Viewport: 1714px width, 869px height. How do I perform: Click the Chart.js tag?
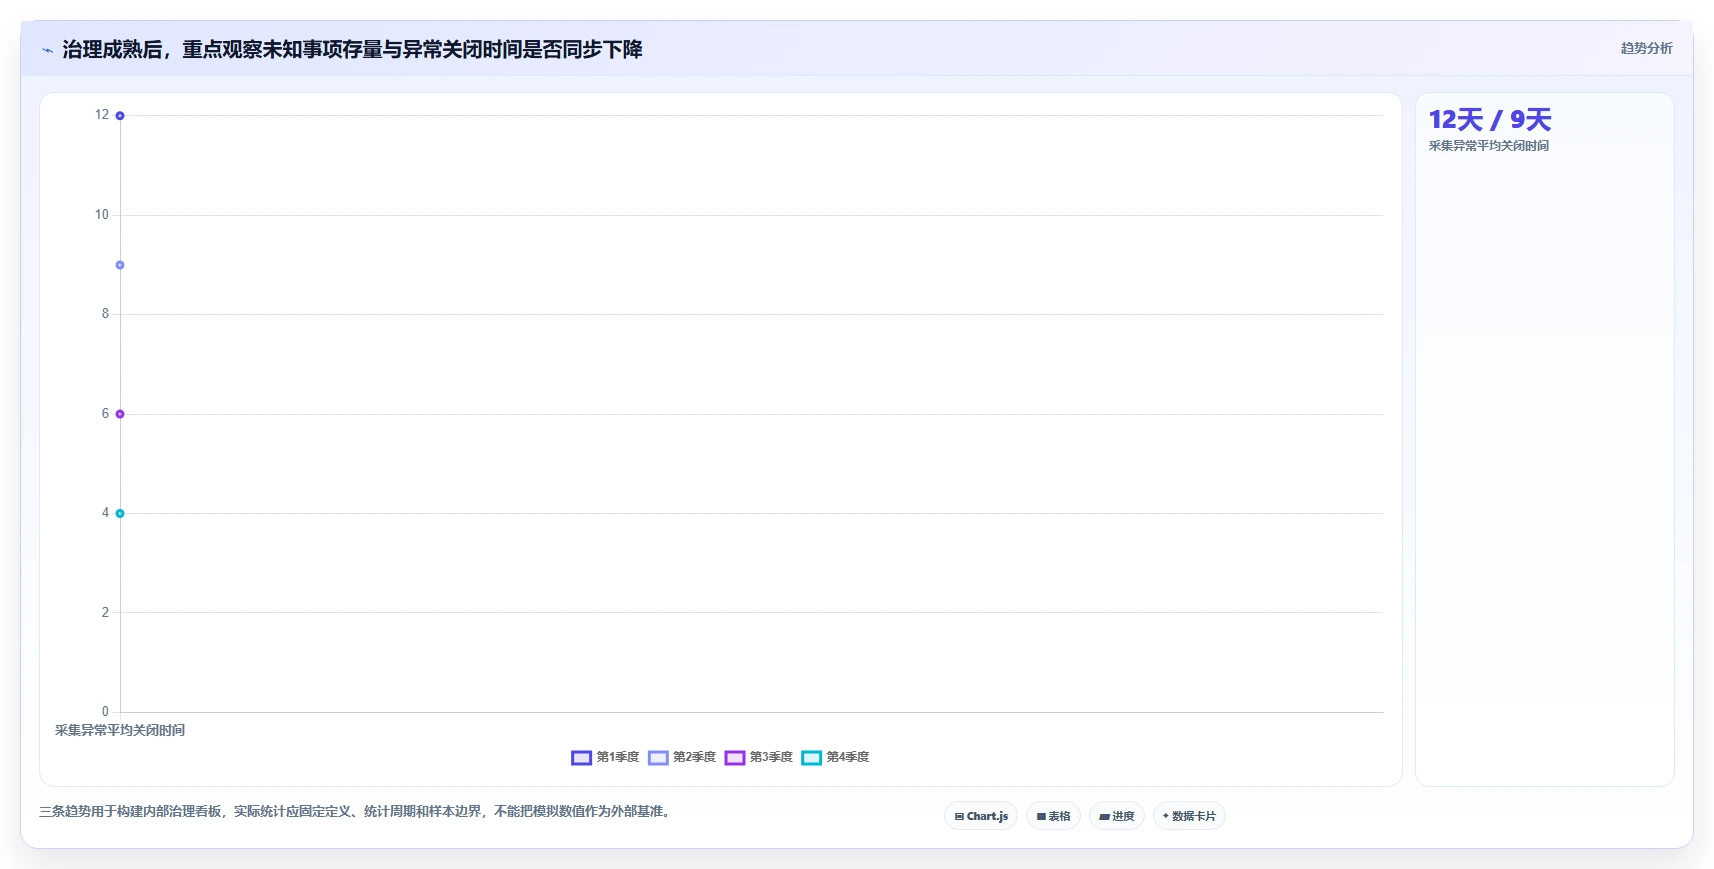tap(981, 816)
